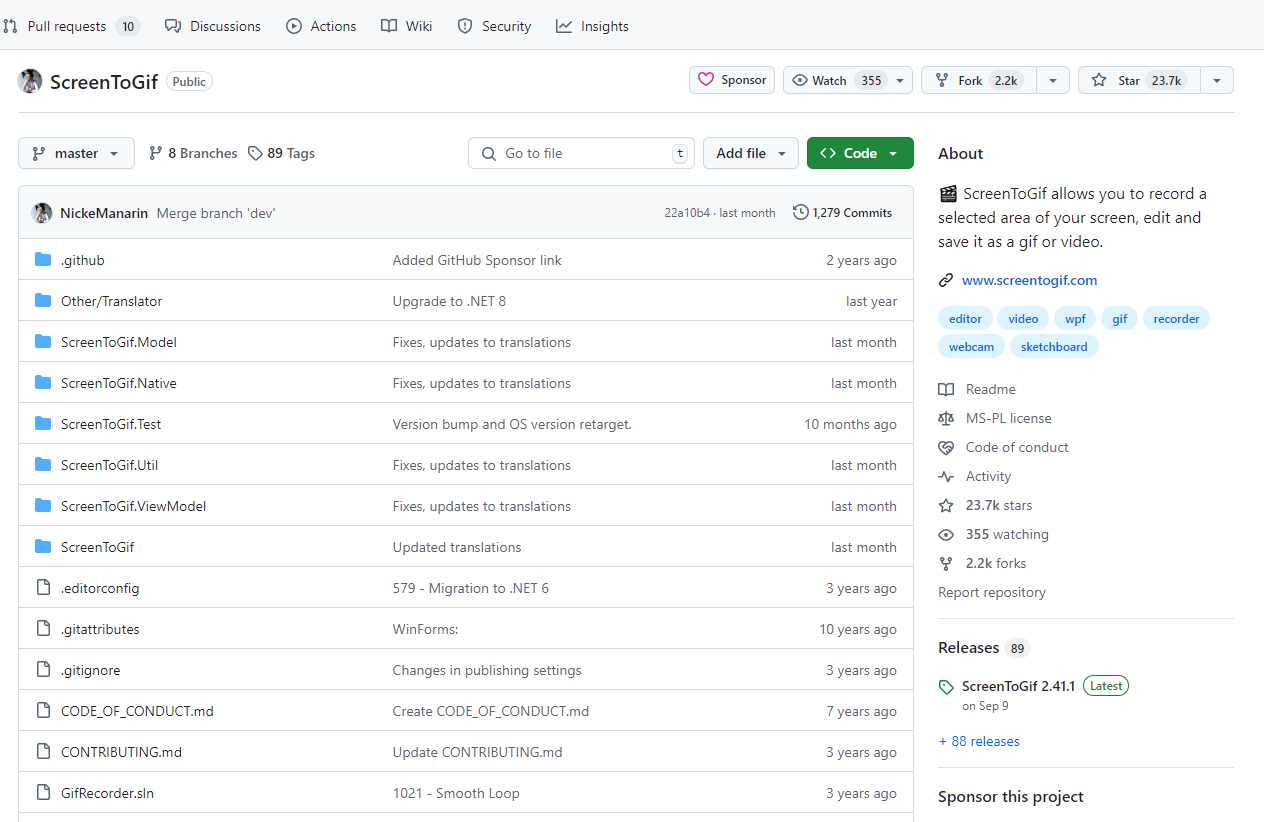
Task: Click the file icon for .gitattributes
Action: pyautogui.click(x=43, y=629)
